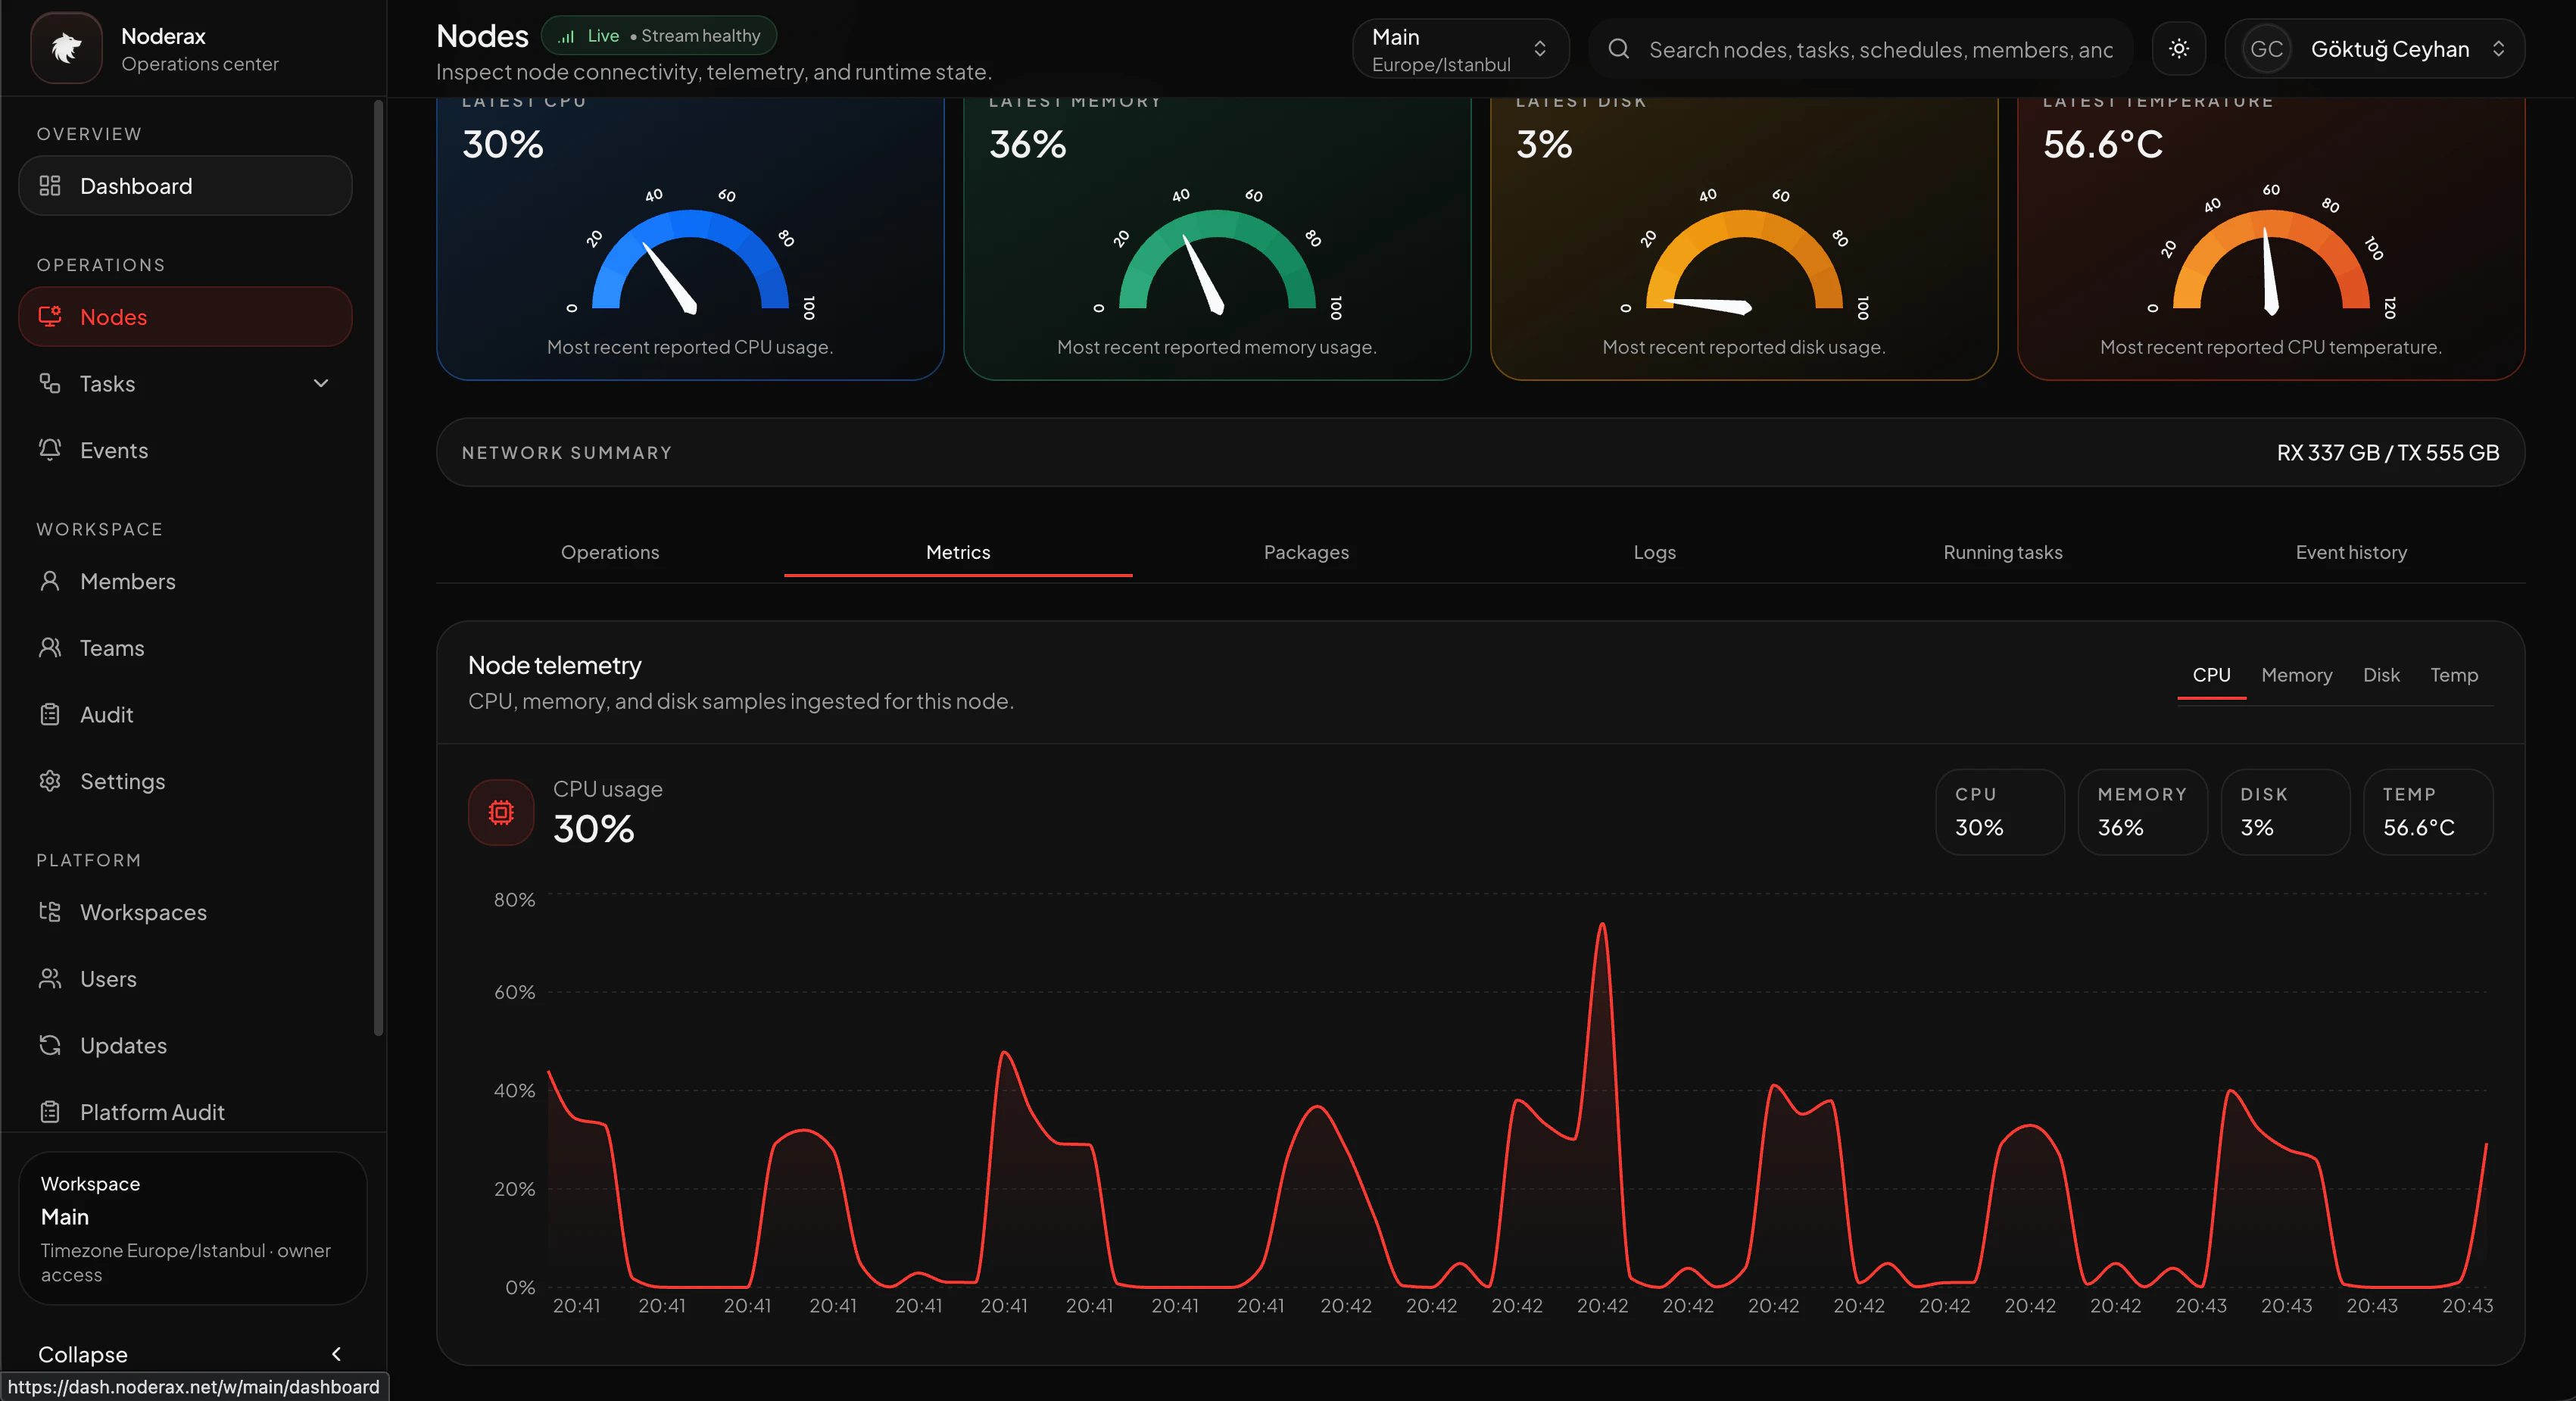
Task: Open Audit clipboard icon in sidebar
Action: coord(50,714)
